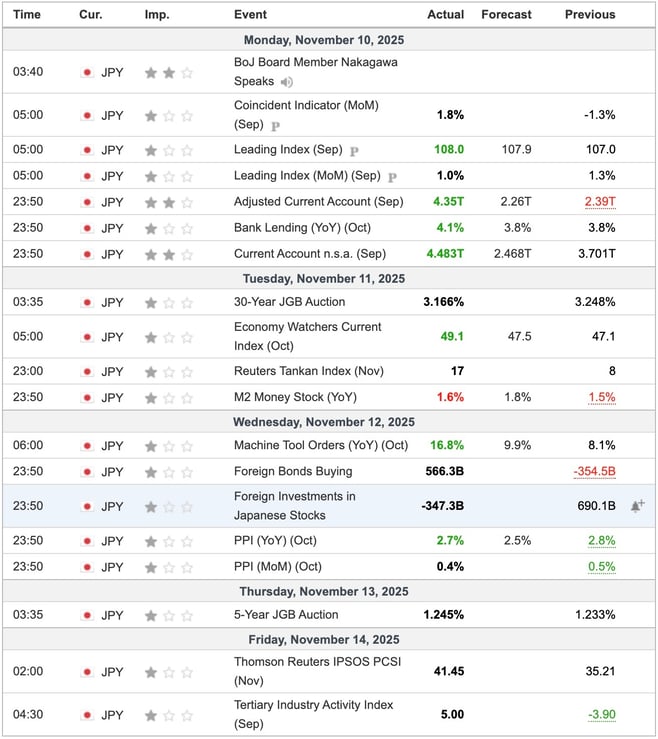Click the Japan flag in the 30-Year JGB Auction row

(87, 302)
